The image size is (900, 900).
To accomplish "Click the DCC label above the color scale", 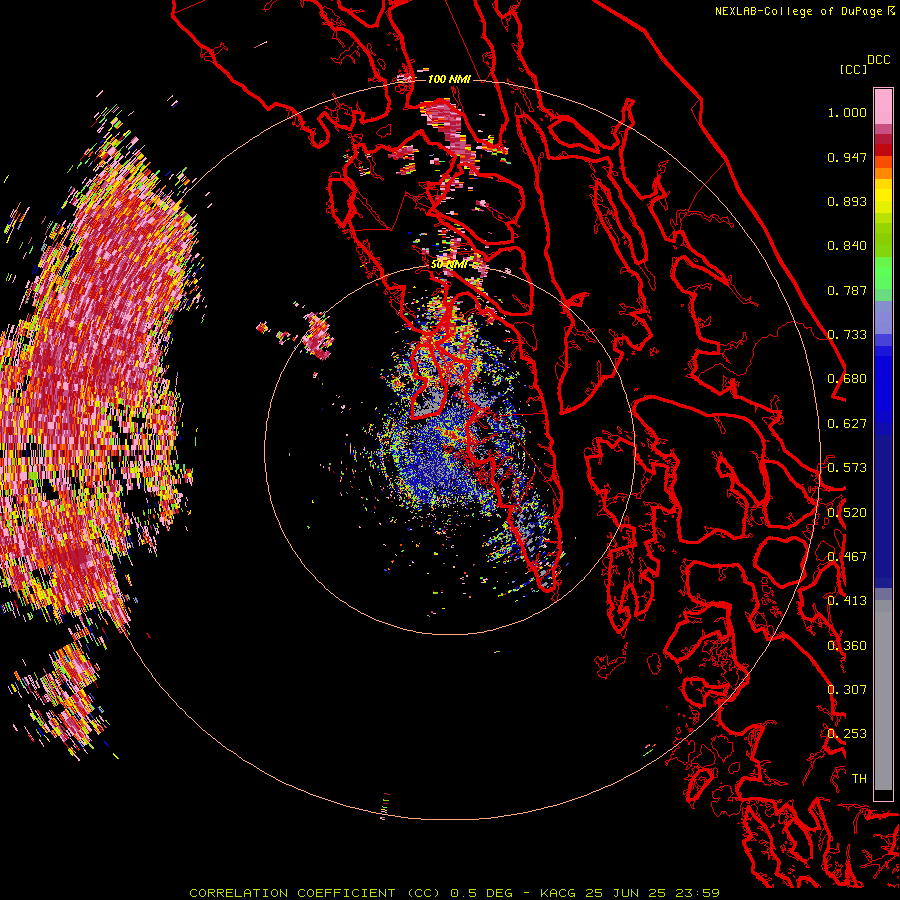I will (x=878, y=60).
